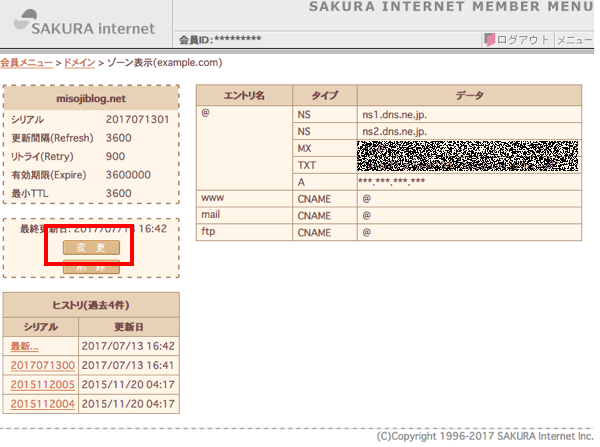Click the www entry name cell
The width and height of the screenshot is (600, 447).
click(x=244, y=199)
